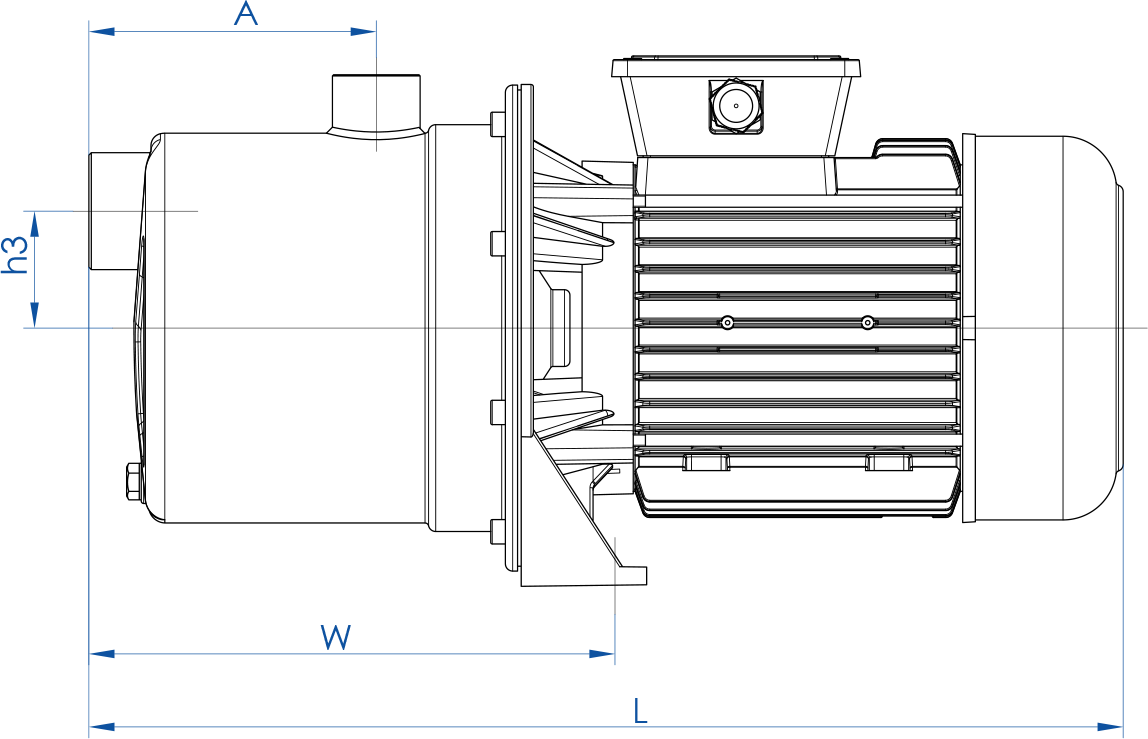Screen dimensions: 1148x739
Task: Click the right screw on motor fins
Action: pyautogui.click(x=867, y=322)
